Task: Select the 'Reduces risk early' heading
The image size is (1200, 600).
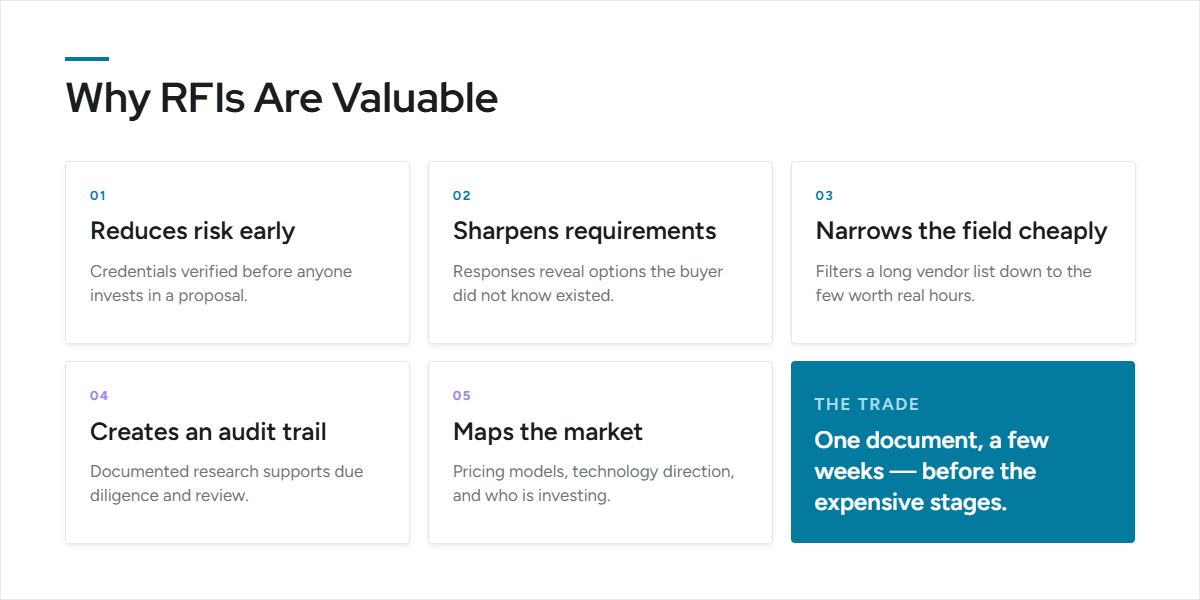Action: [192, 231]
